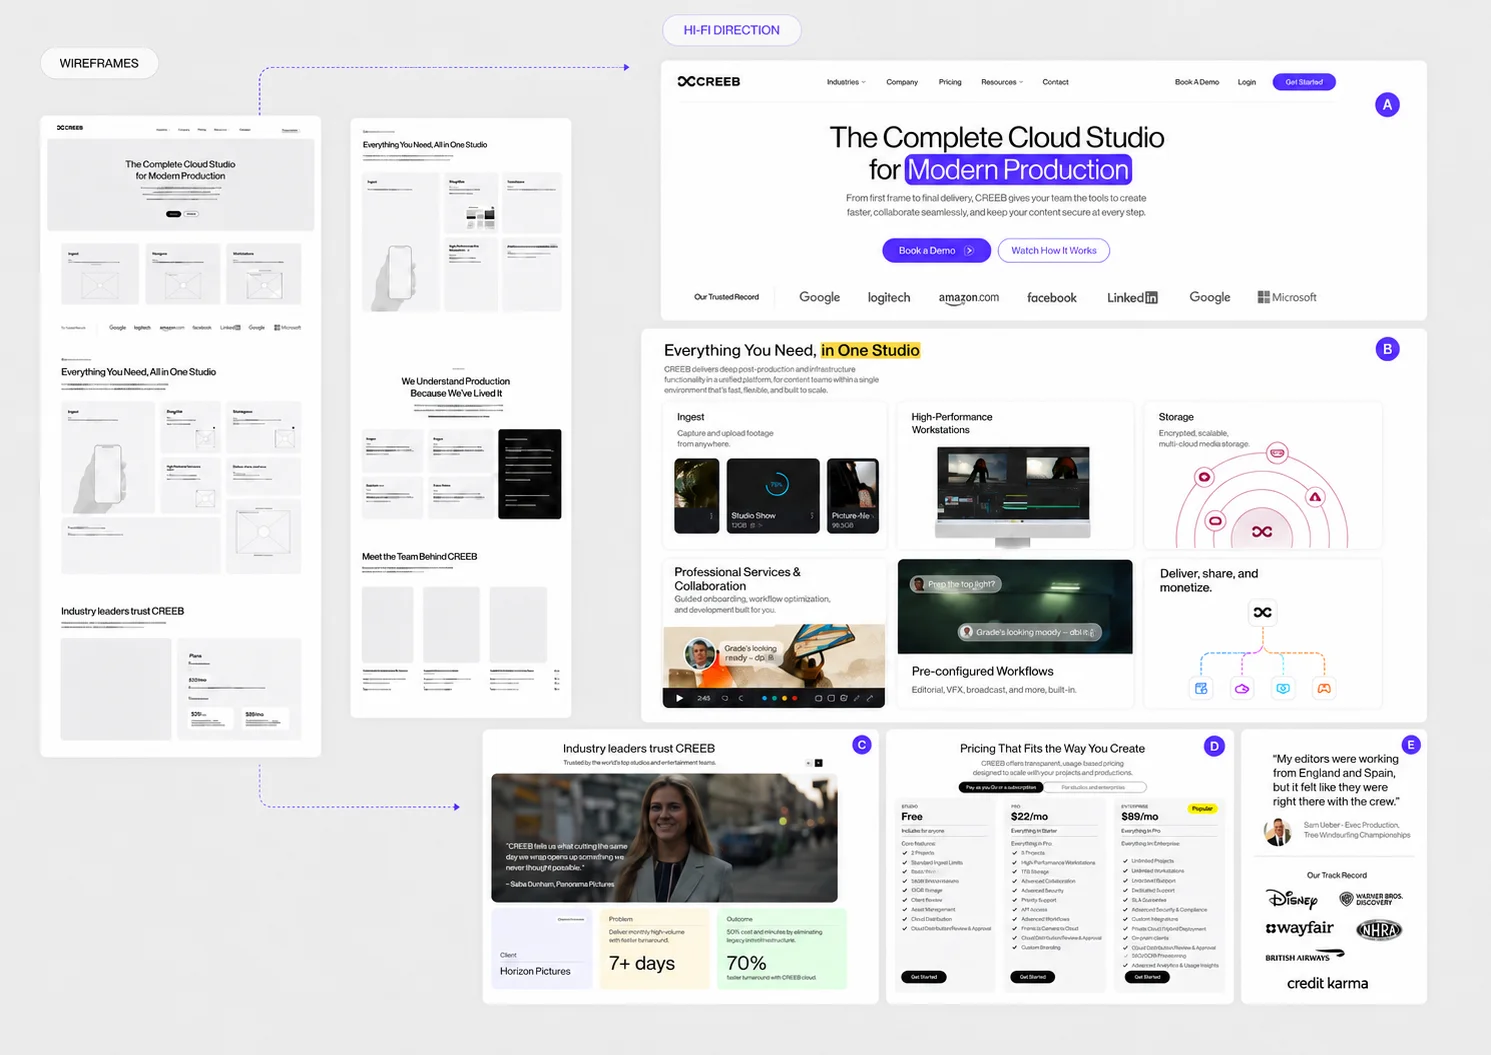This screenshot has height=1055, width=1491.
Task: Click the Google logo beside Microsoft
Action: point(1210,297)
